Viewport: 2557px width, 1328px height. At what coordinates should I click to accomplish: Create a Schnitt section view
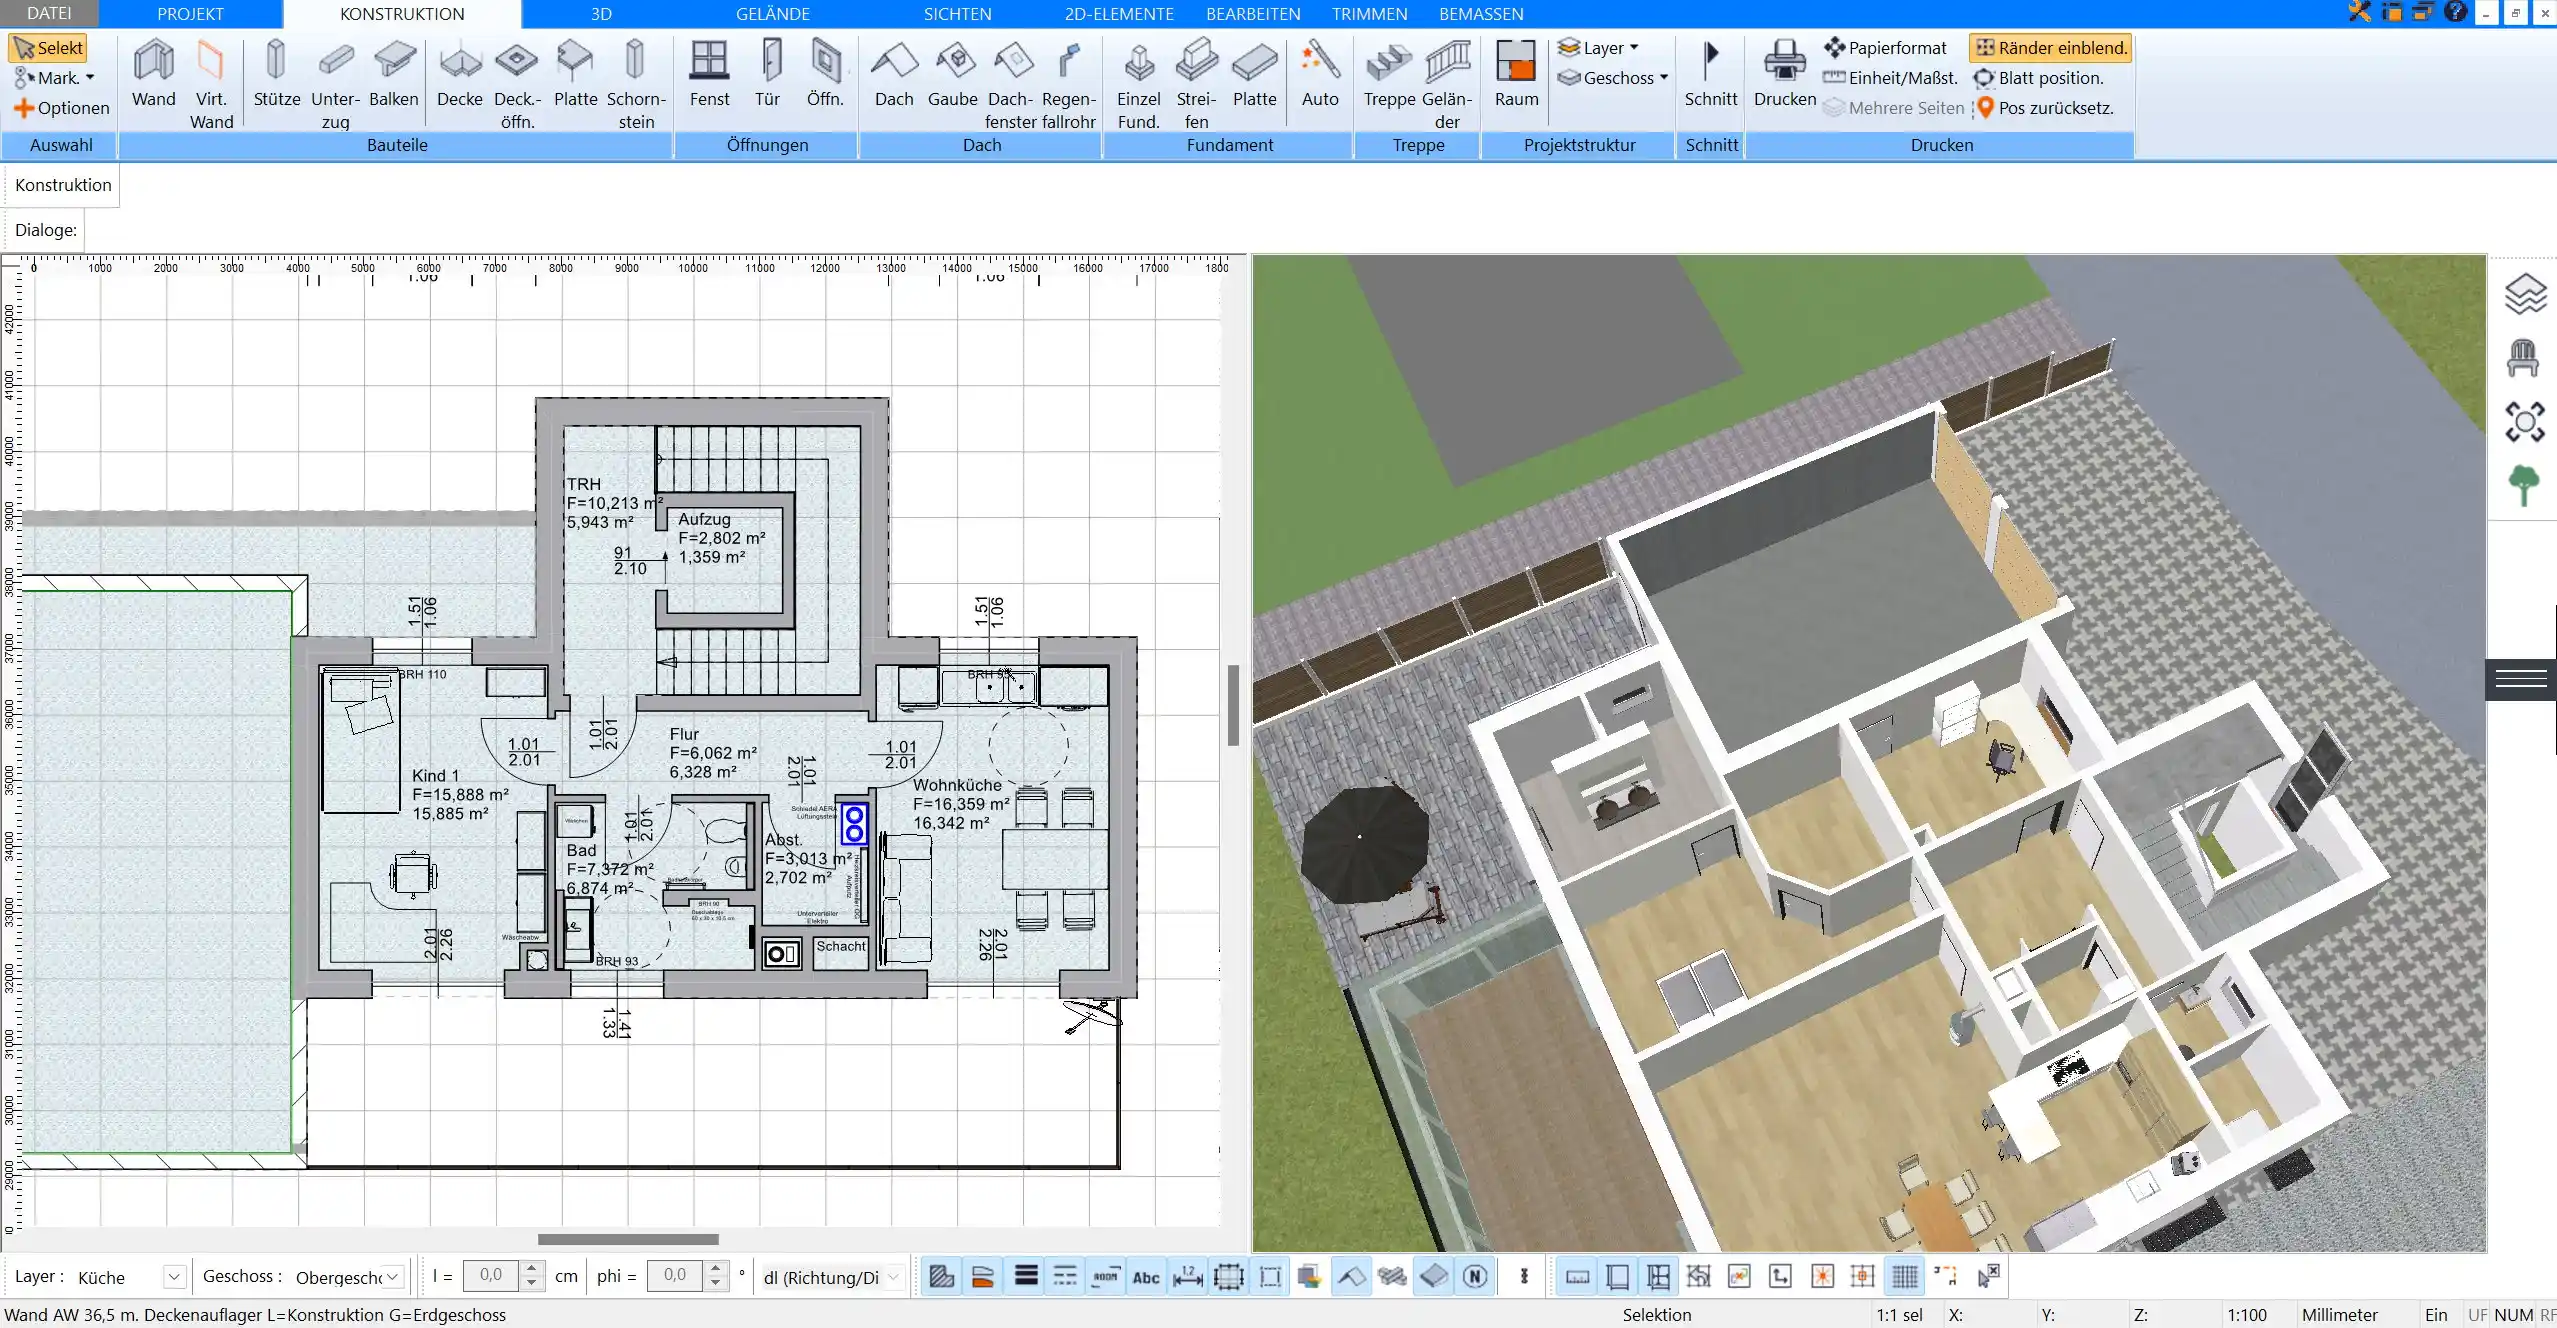pyautogui.click(x=1711, y=74)
